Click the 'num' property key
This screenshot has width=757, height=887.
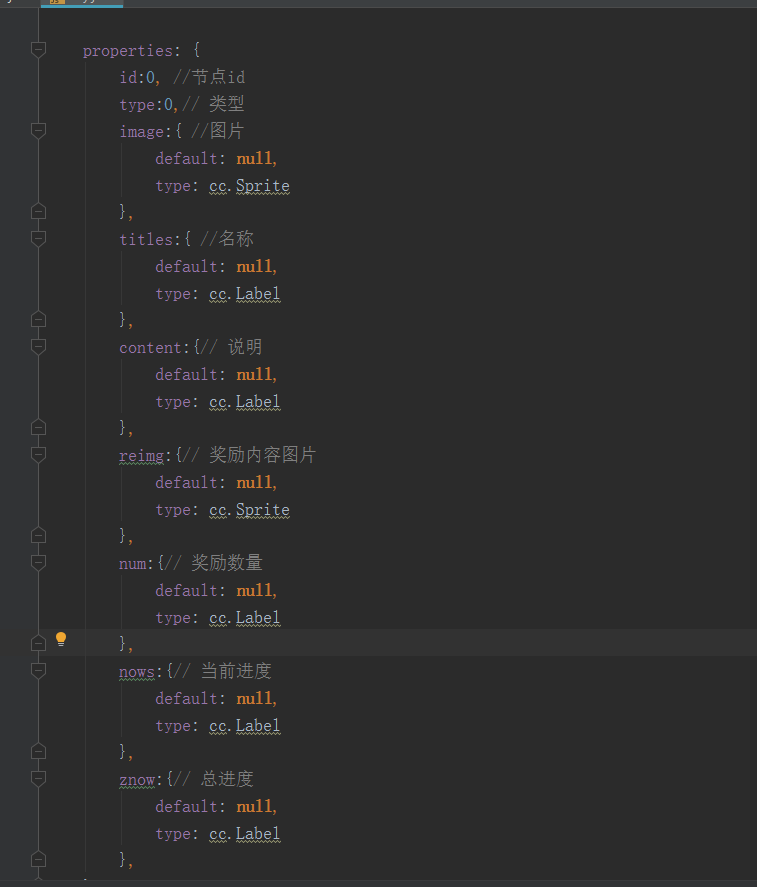click(x=132, y=564)
